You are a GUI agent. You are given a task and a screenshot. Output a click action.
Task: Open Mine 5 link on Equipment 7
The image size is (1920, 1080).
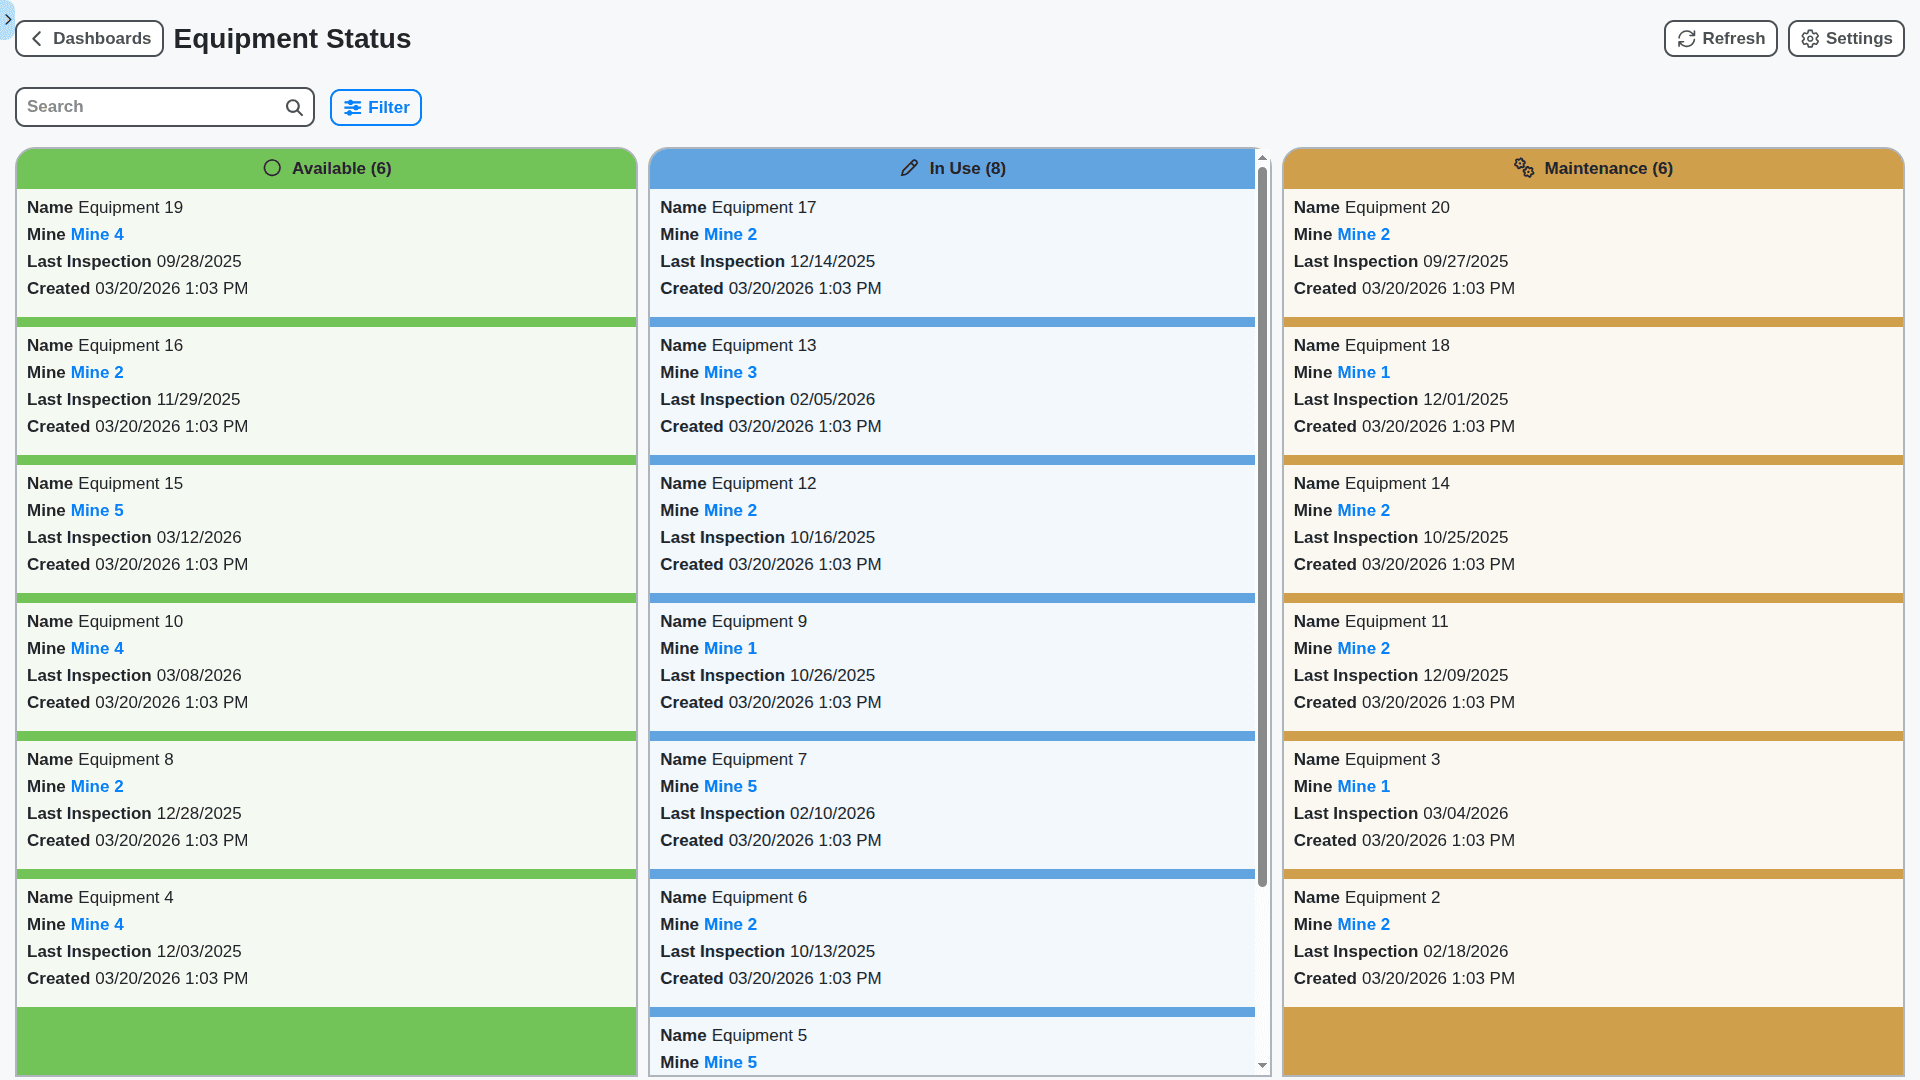[x=731, y=786]
